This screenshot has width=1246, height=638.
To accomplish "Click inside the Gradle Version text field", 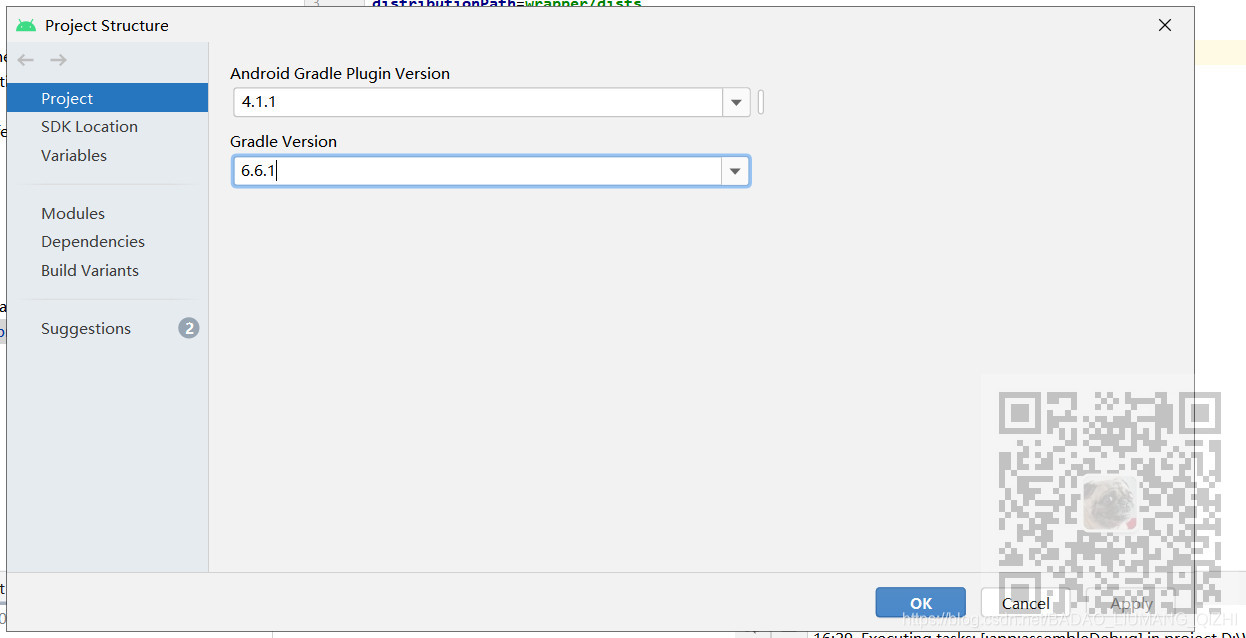I will (x=480, y=170).
